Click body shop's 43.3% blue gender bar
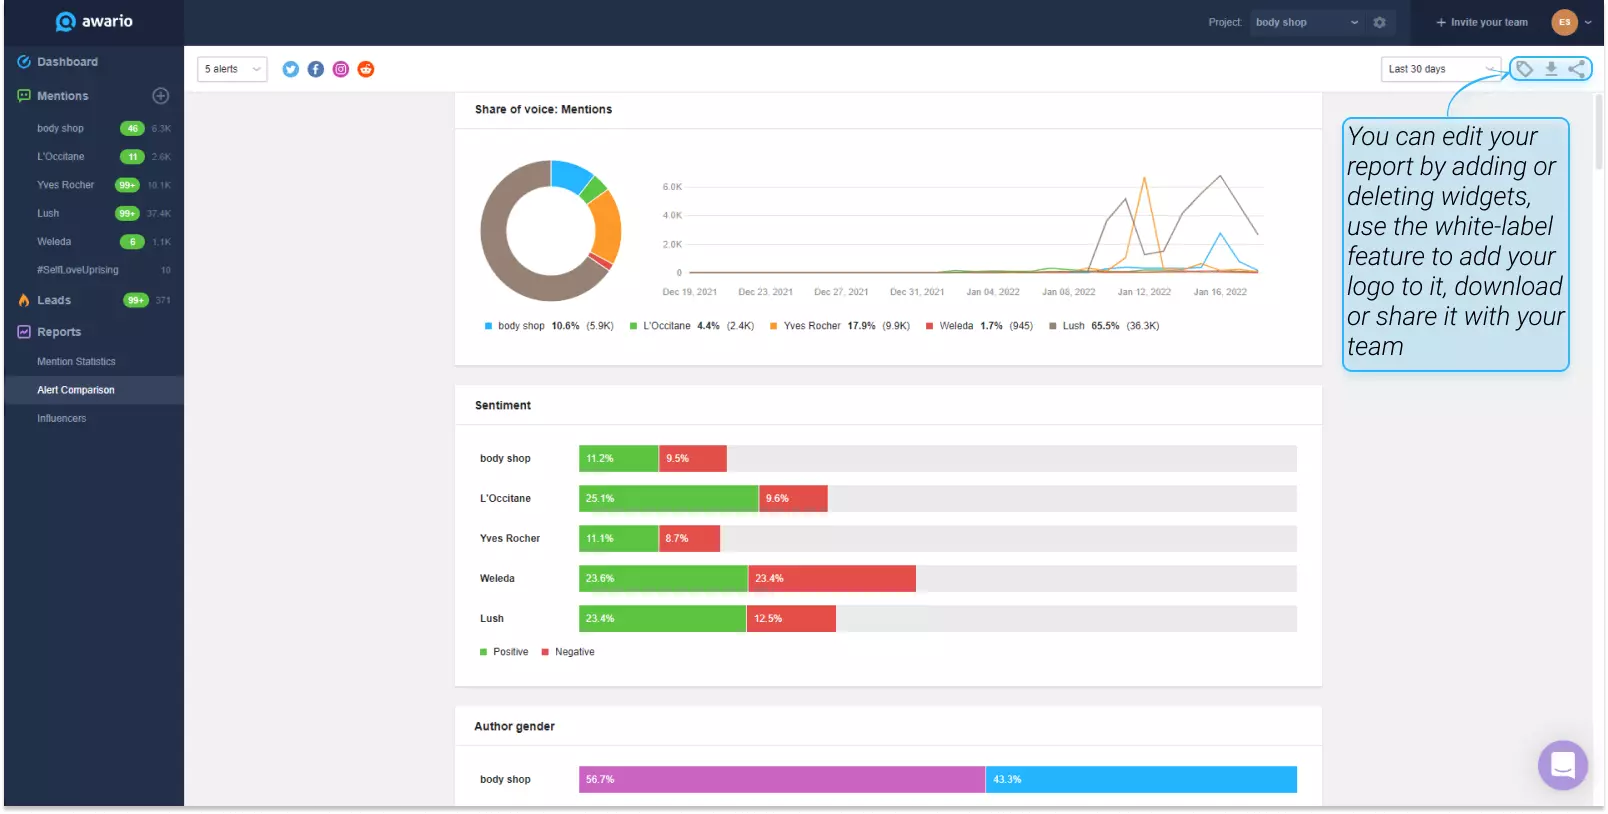Viewport: 1608px width, 814px height. [x=1141, y=779]
